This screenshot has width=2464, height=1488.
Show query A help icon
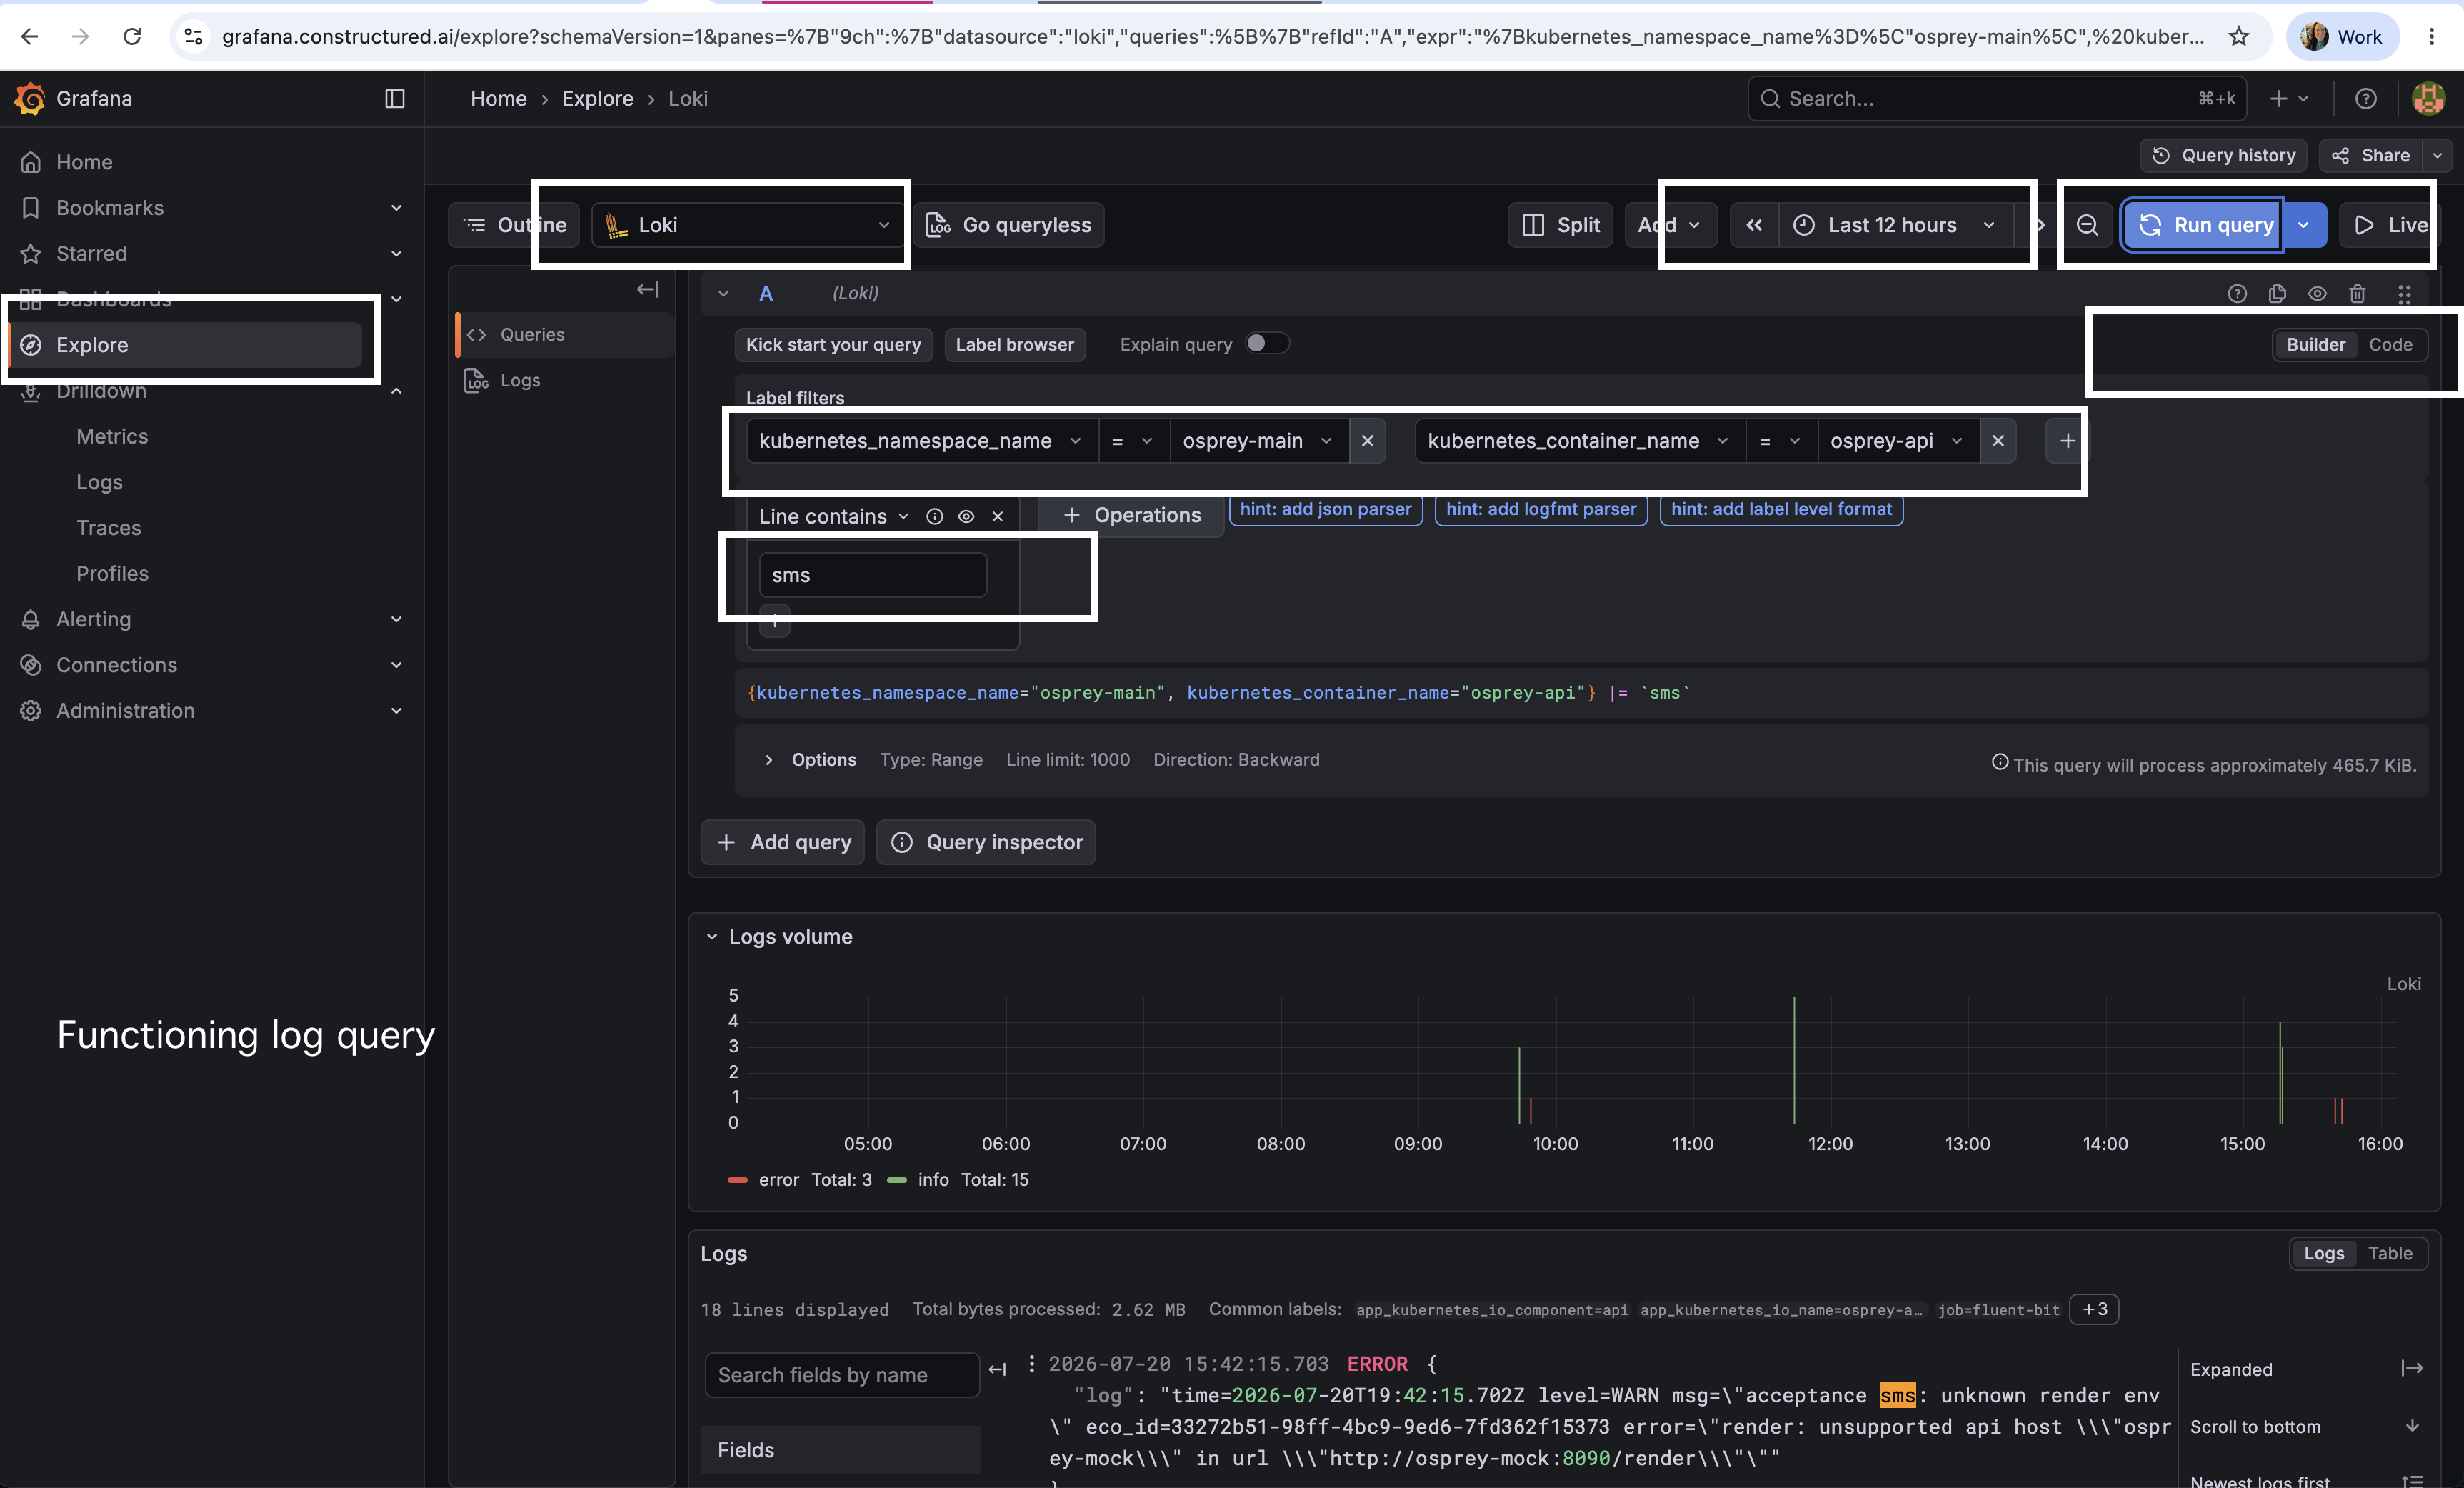2237,293
